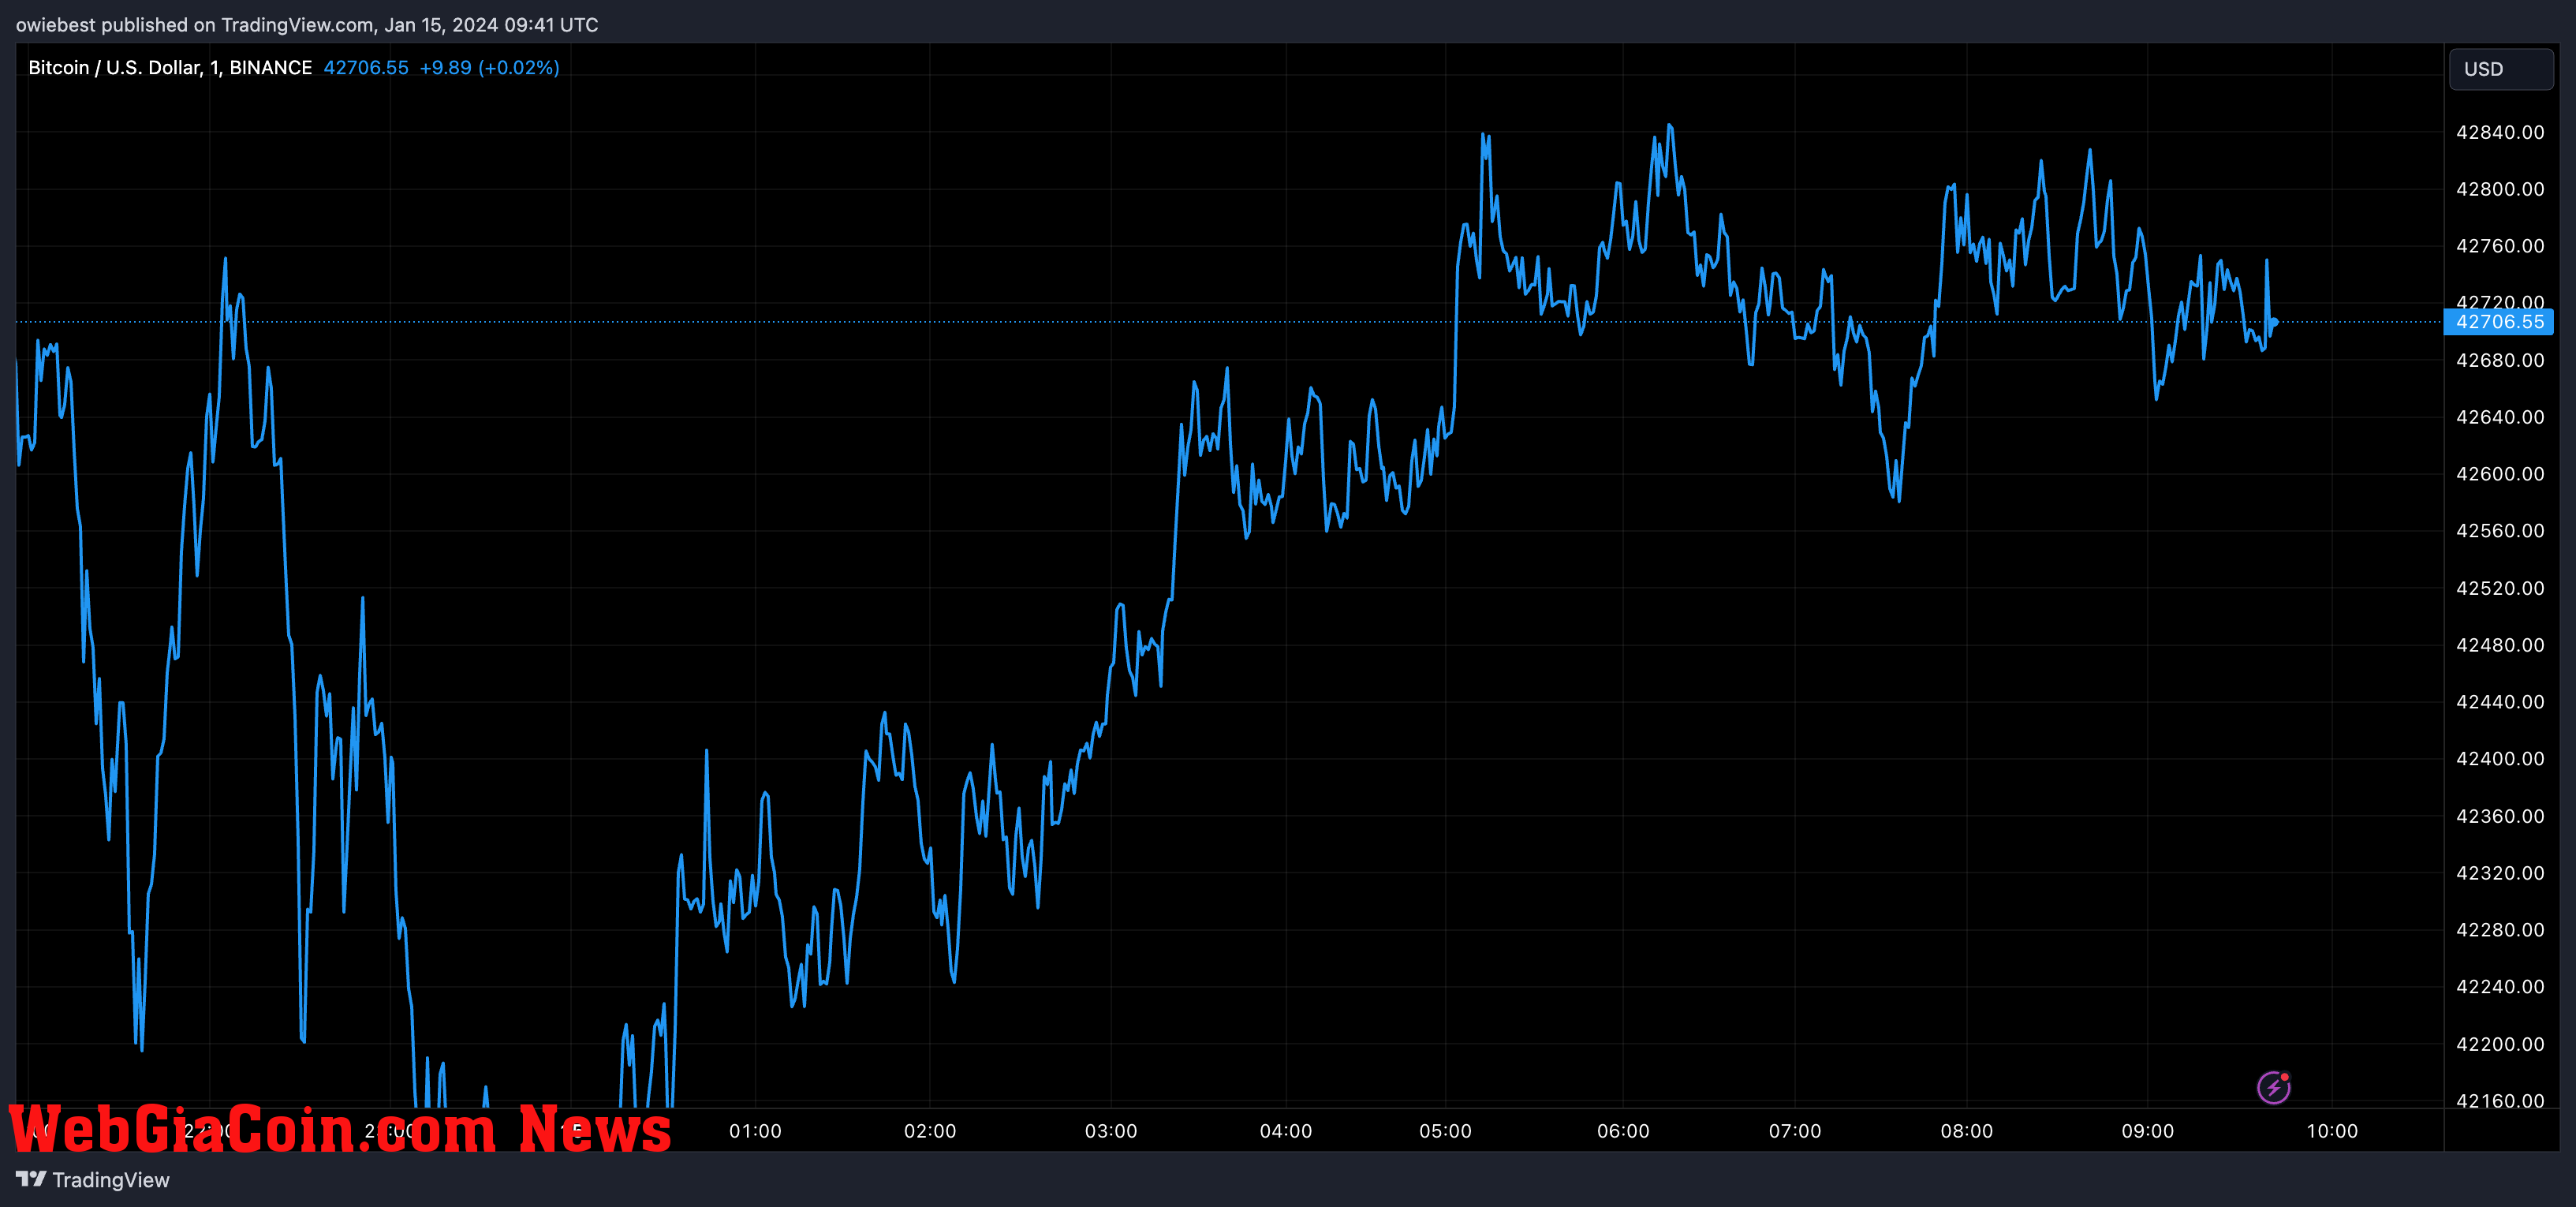This screenshot has height=1207, width=2576.
Task: Click the 42480.00 price axis label
Action: point(2500,645)
